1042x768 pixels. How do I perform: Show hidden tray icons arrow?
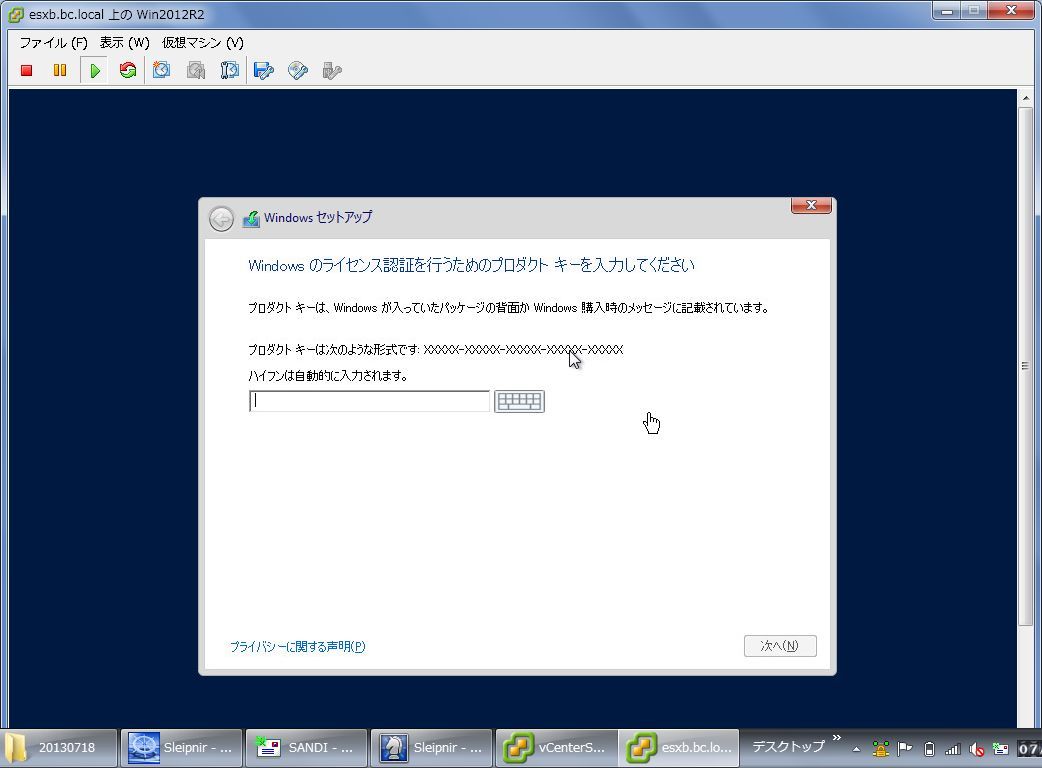click(857, 749)
